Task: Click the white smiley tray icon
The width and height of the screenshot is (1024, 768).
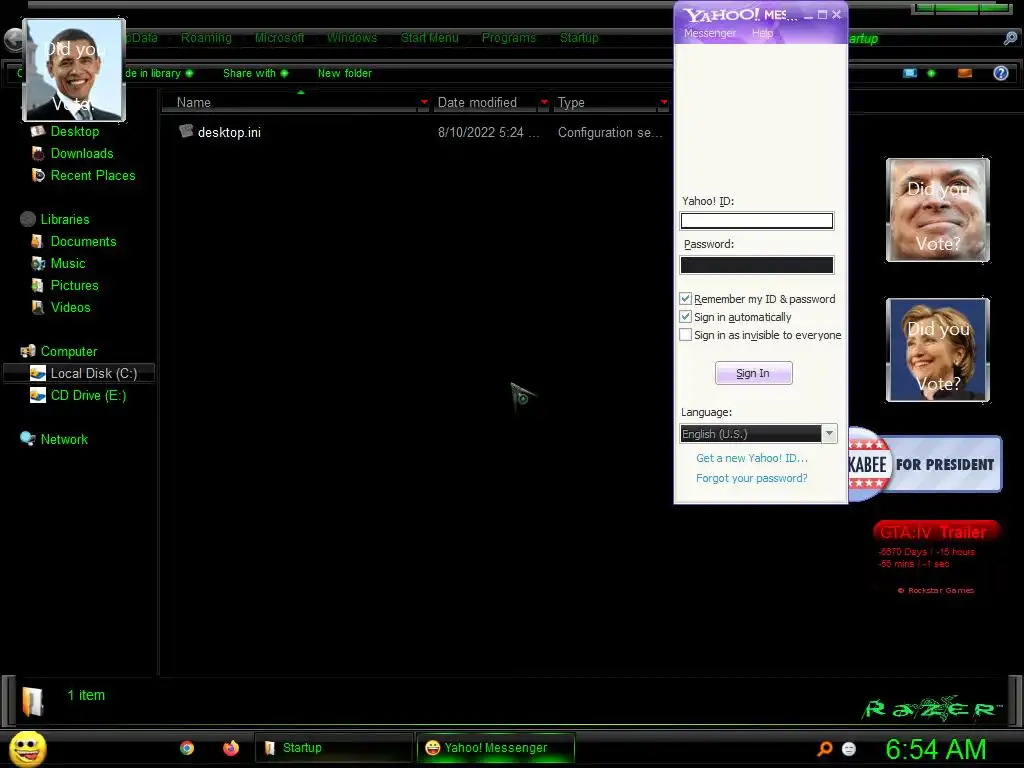Action: tap(849, 748)
